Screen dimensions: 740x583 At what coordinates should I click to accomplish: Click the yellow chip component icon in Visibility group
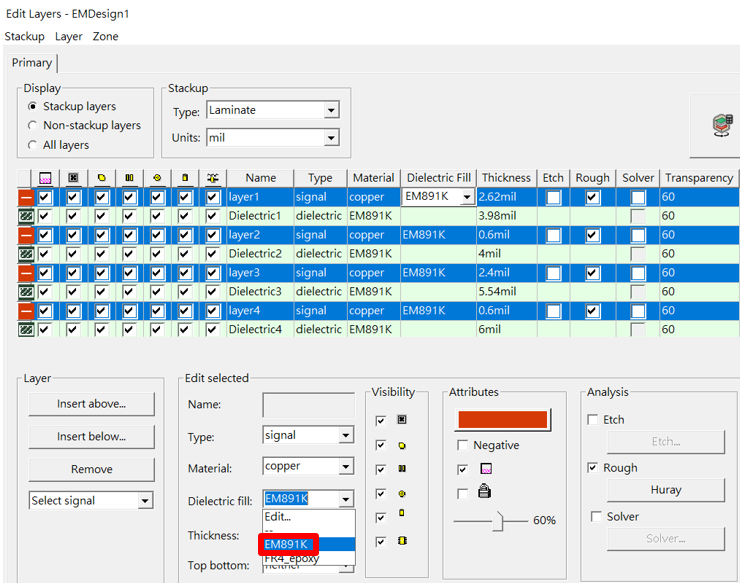402,541
